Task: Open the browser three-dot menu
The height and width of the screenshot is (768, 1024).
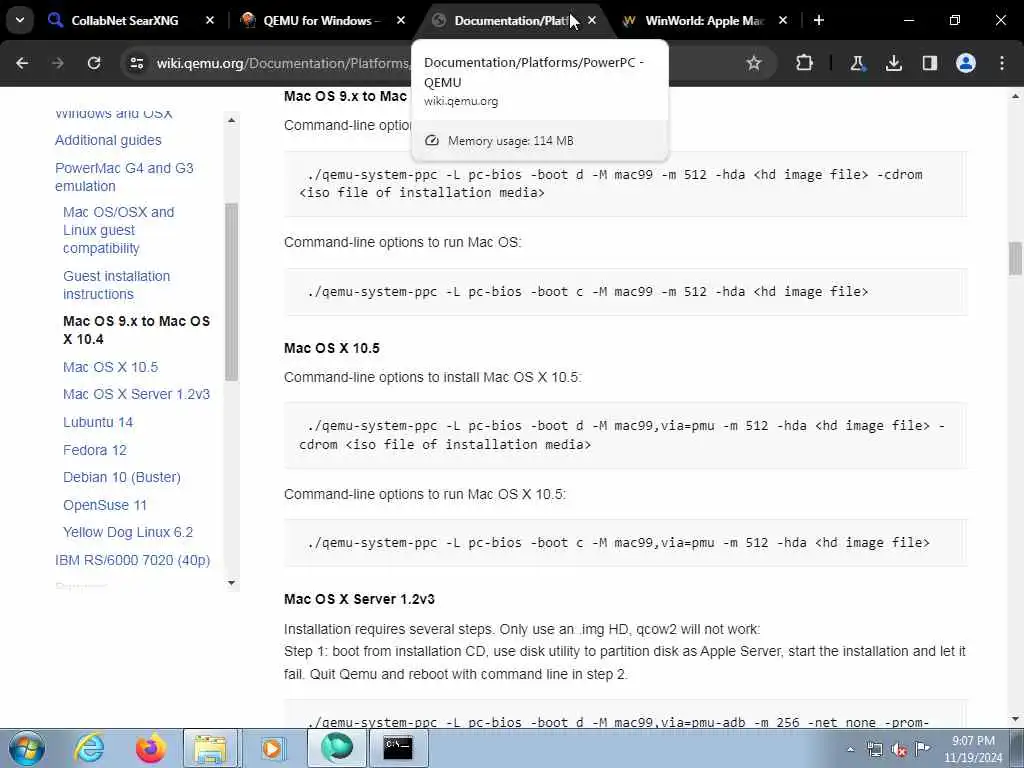Action: tap(1002, 63)
